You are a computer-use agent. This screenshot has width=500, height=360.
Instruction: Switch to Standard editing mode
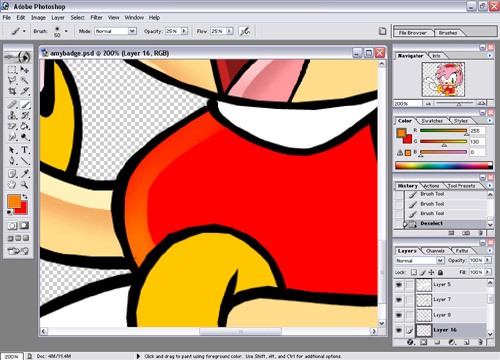12,226
